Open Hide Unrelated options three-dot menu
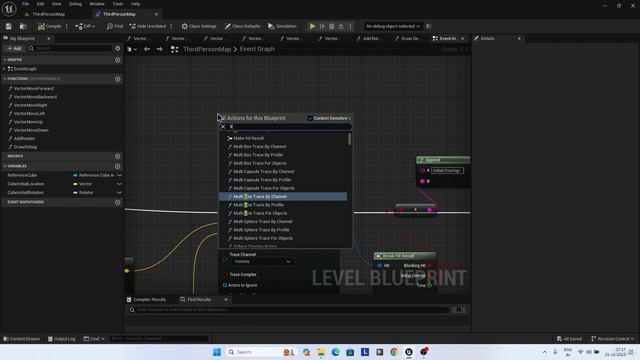 tap(171, 26)
